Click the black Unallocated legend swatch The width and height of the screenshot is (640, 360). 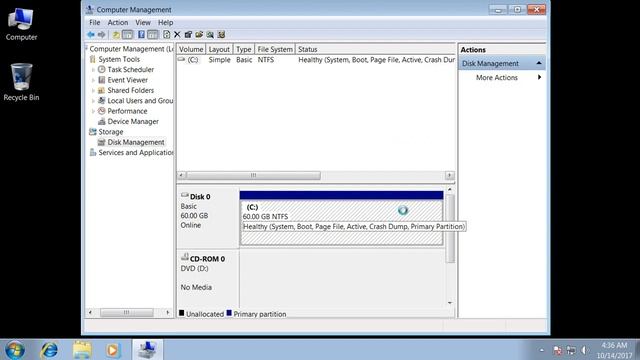click(x=182, y=313)
